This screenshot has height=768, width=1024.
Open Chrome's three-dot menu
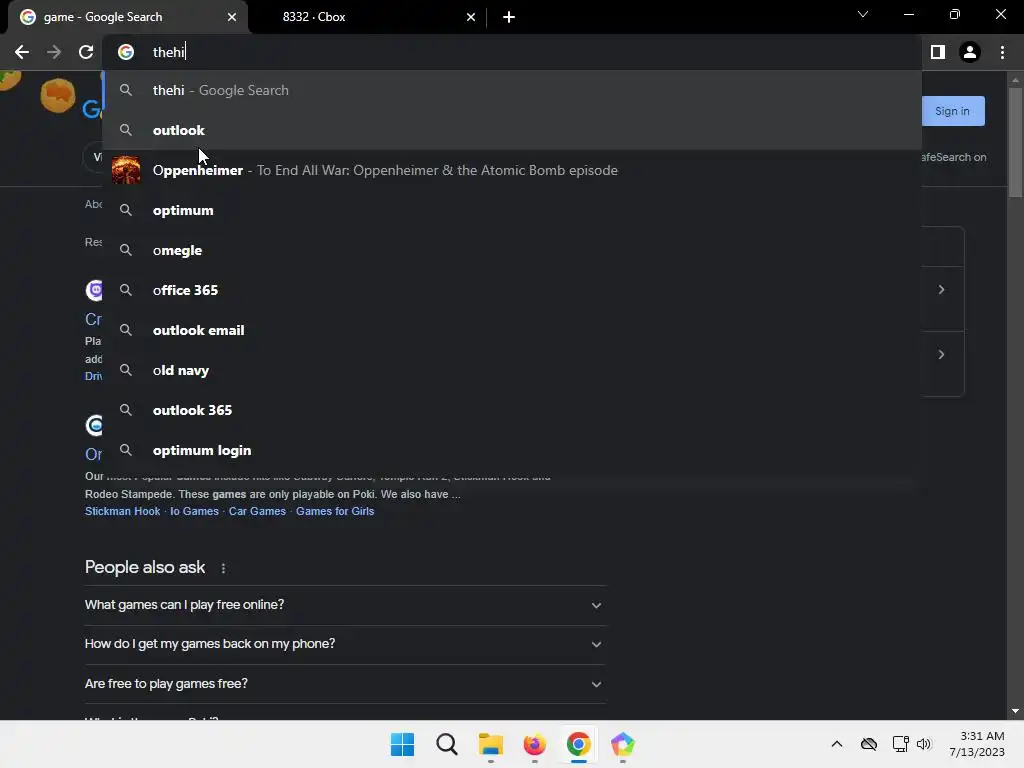click(x=1002, y=52)
